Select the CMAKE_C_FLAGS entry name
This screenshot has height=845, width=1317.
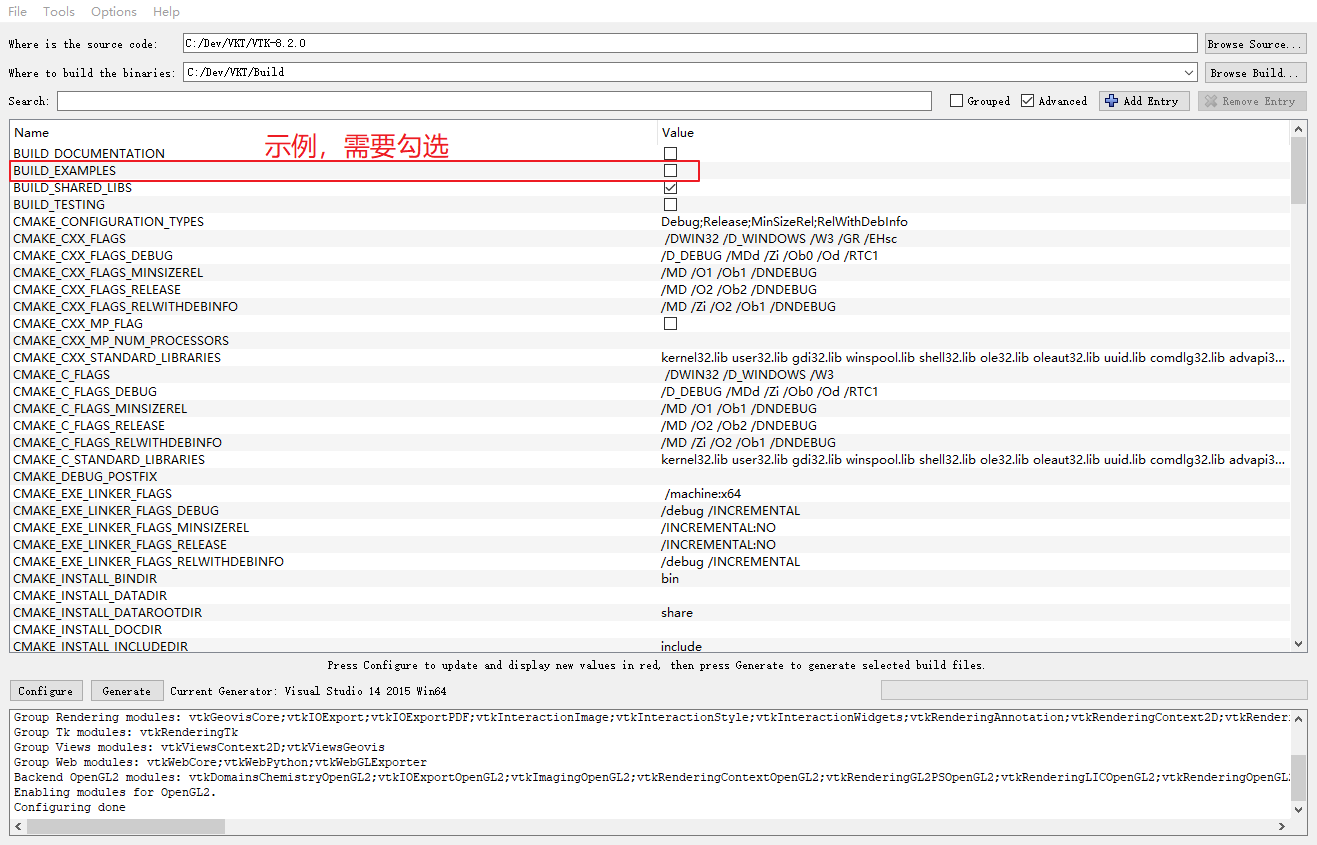coord(61,374)
